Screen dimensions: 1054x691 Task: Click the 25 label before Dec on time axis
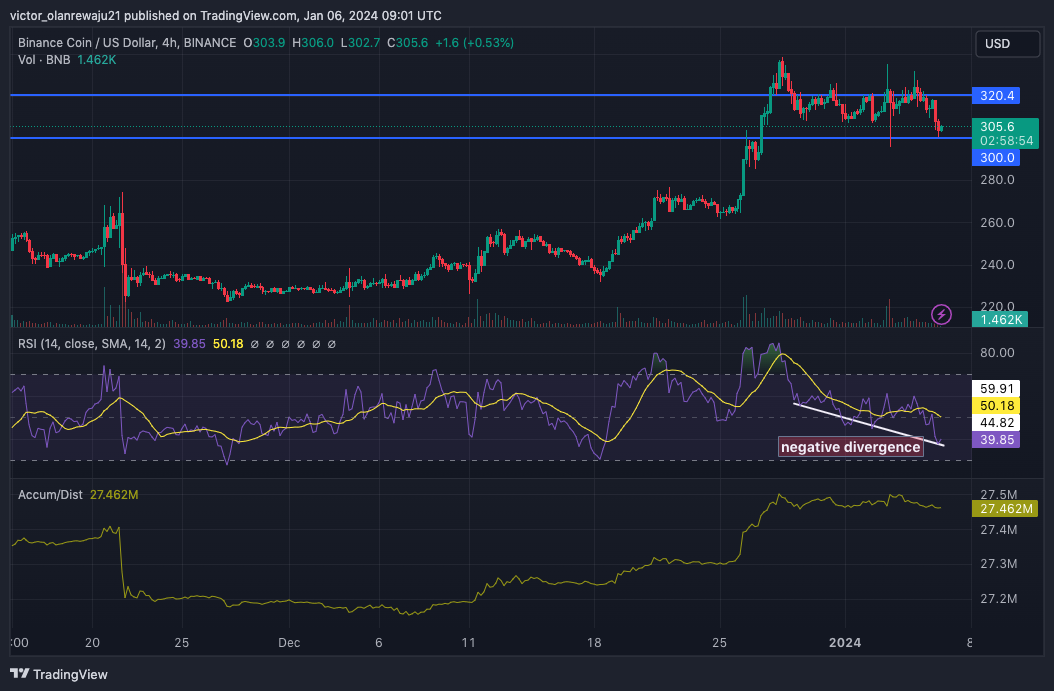(x=181, y=643)
